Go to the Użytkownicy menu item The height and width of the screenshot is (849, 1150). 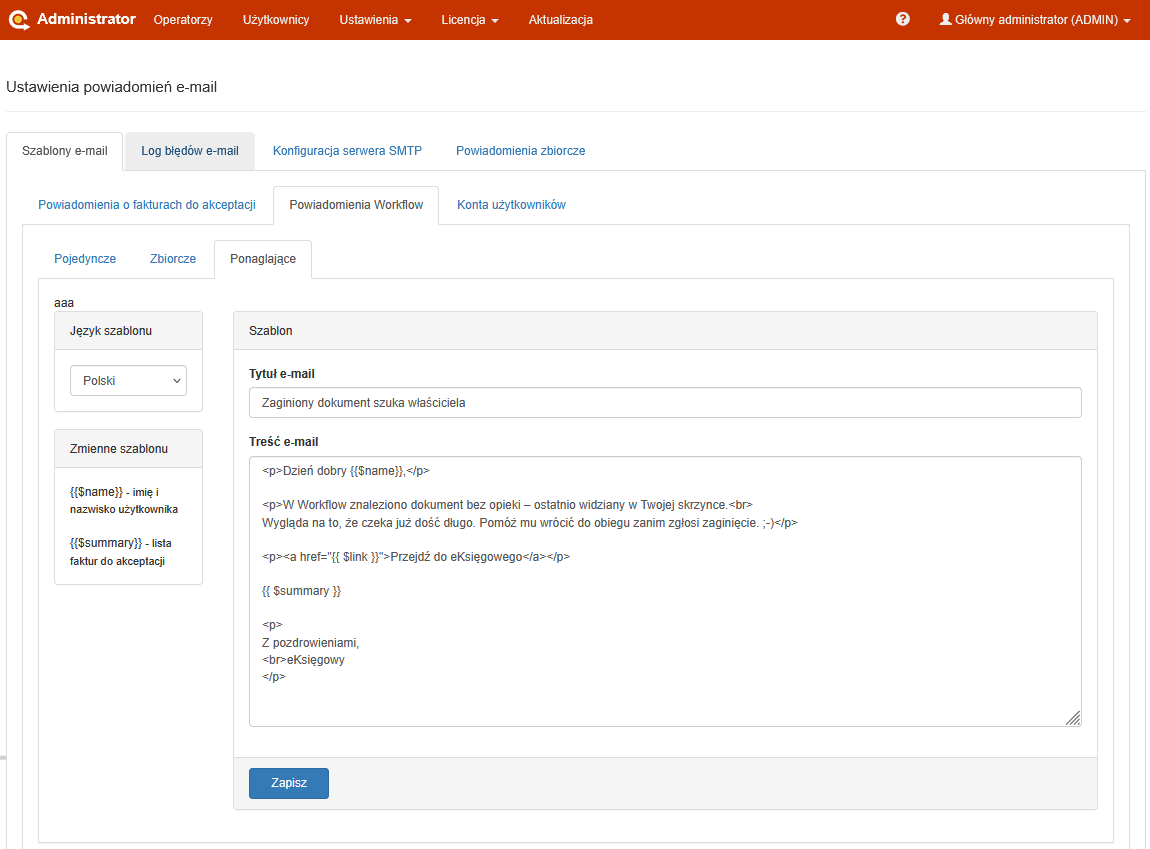pyautogui.click(x=276, y=20)
